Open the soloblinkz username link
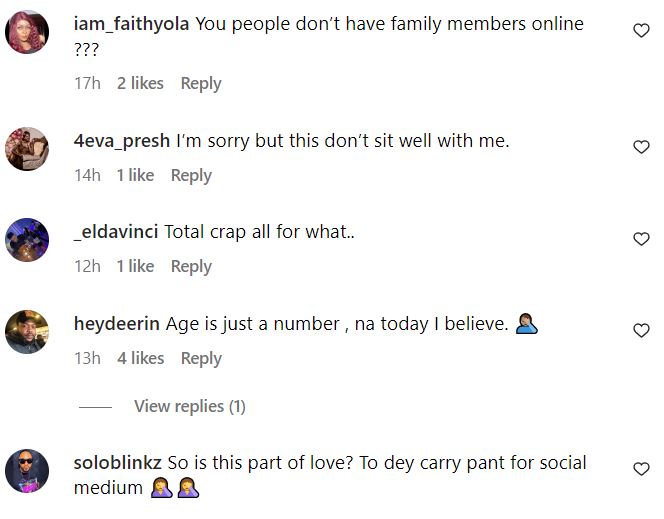Image resolution: width=664 pixels, height=519 pixels. pos(118,463)
